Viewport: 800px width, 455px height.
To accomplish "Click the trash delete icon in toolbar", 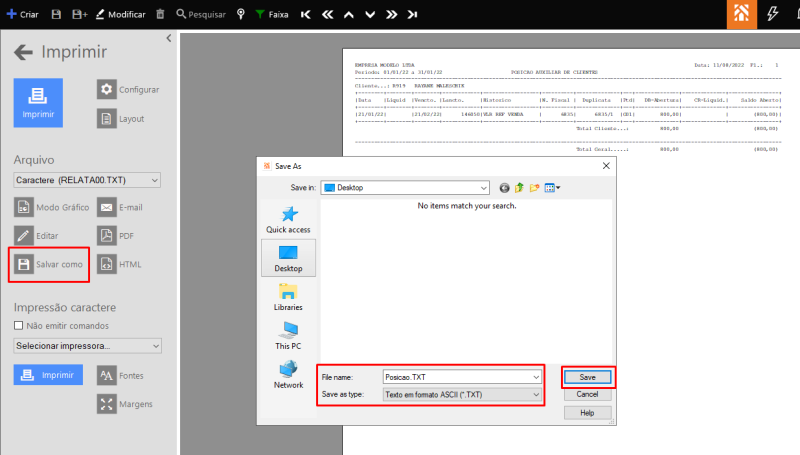I will tap(160, 14).
